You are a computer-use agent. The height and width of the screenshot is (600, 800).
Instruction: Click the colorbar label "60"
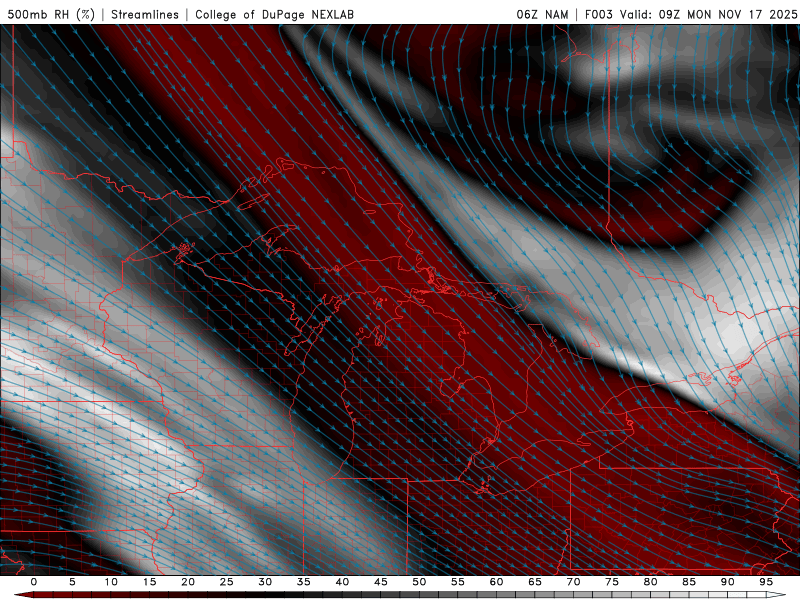(x=496, y=582)
